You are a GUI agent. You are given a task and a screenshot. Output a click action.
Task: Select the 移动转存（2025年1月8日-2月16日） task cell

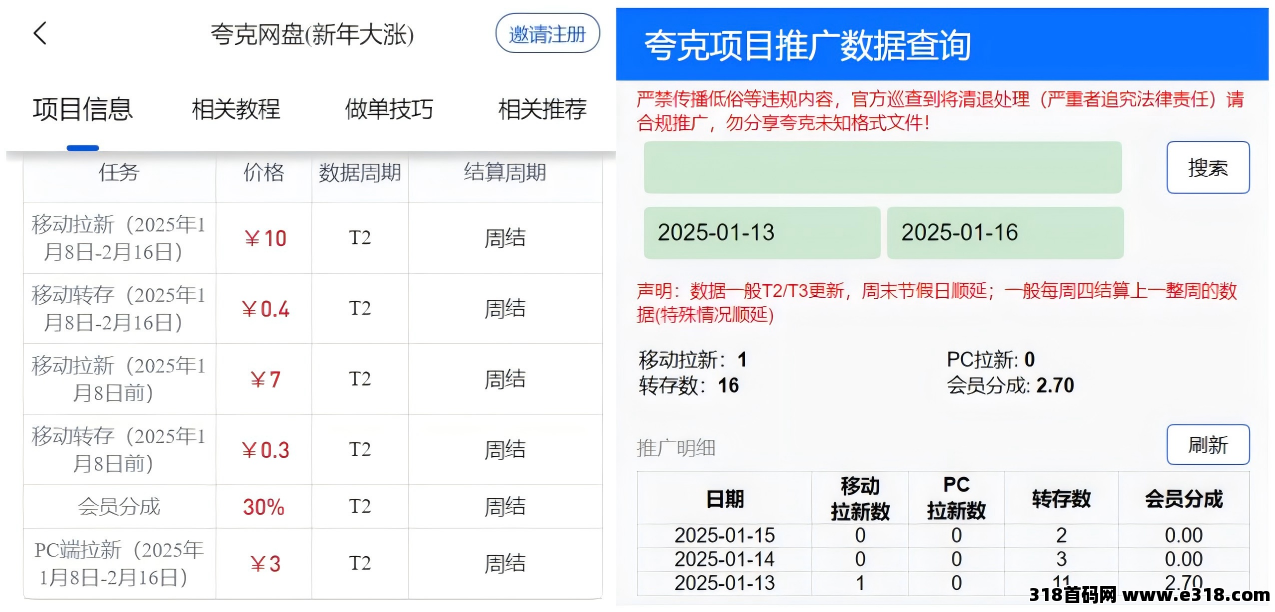click(x=119, y=309)
